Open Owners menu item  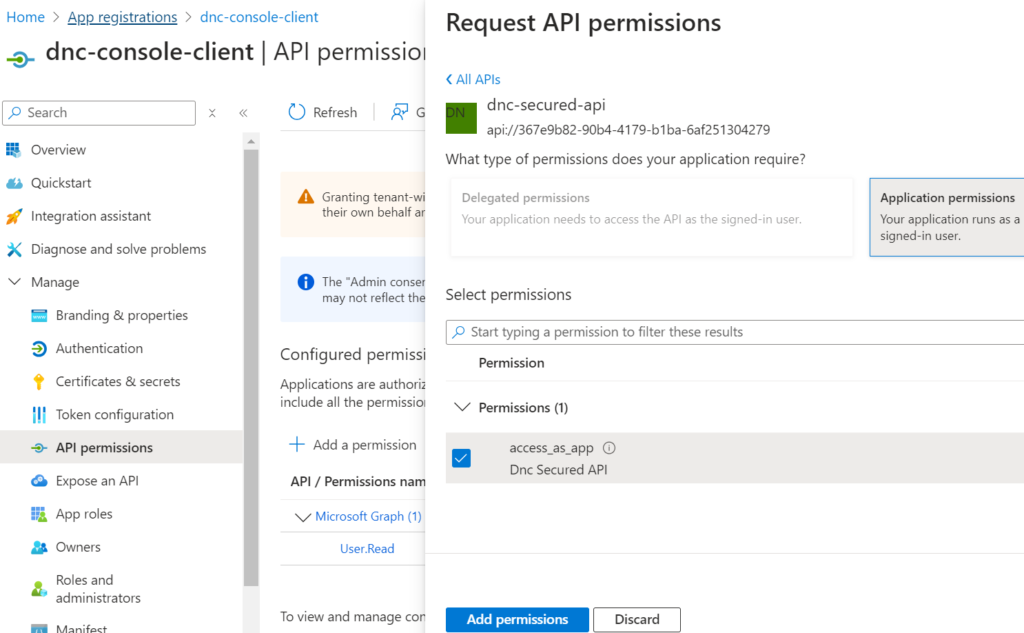click(78, 547)
